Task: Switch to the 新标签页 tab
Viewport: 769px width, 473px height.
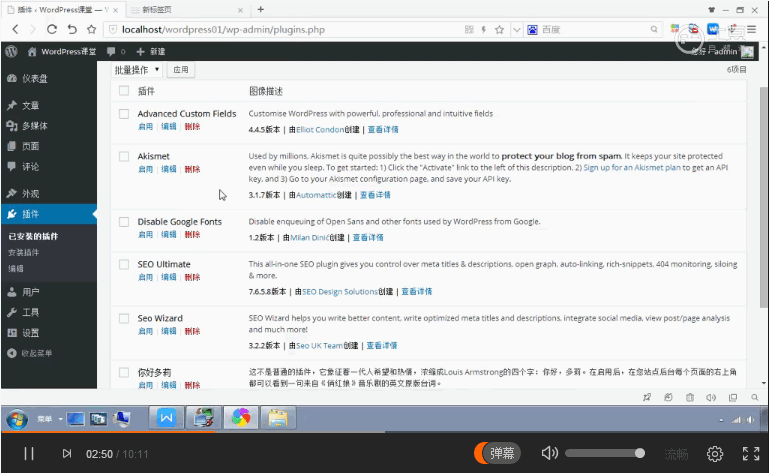Action: 186,10
